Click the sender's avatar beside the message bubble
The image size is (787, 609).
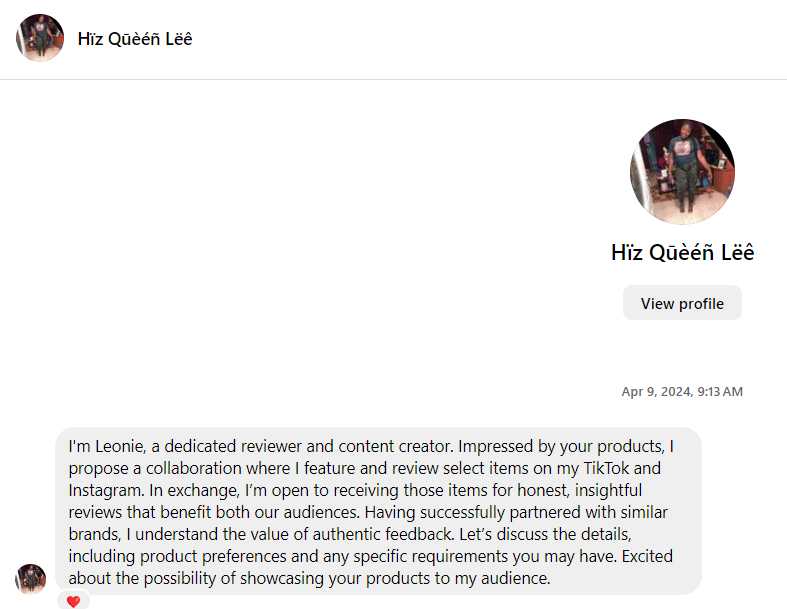click(31, 578)
